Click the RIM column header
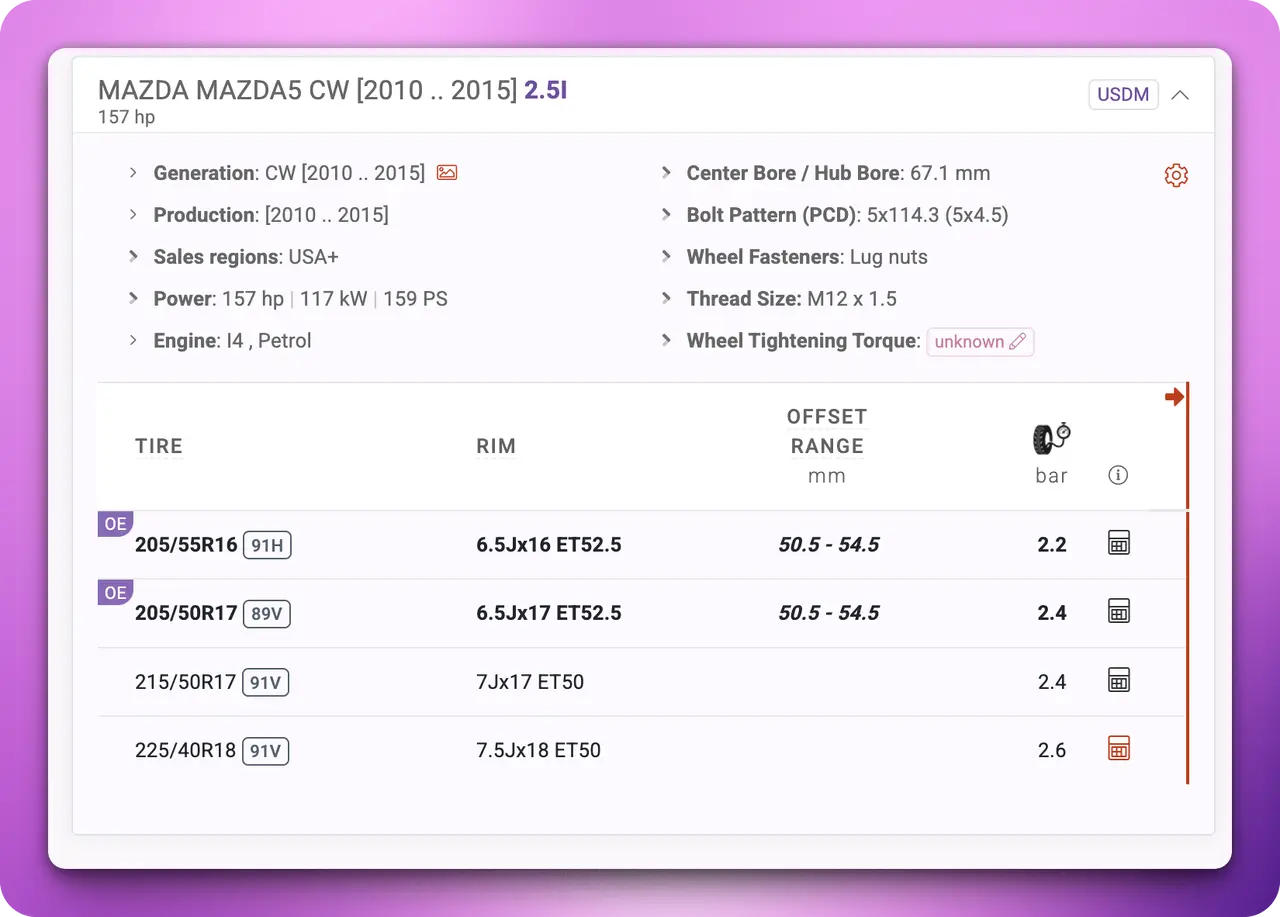Image resolution: width=1280 pixels, height=917 pixels. click(496, 446)
